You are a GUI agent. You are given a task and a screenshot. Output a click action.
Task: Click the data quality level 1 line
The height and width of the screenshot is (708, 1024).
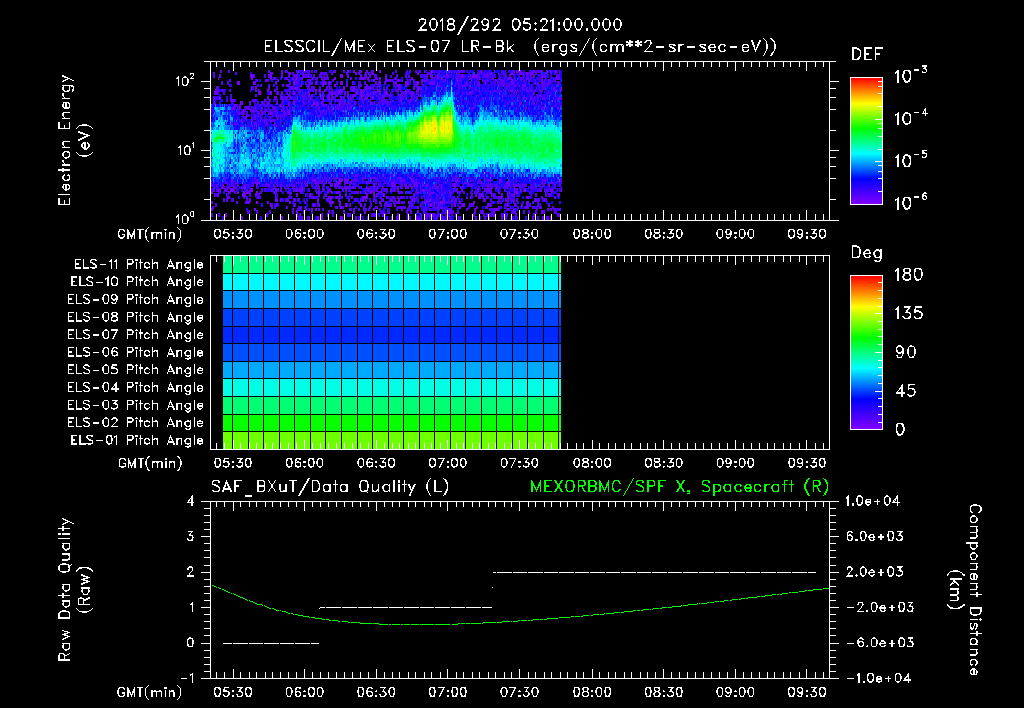coord(406,607)
